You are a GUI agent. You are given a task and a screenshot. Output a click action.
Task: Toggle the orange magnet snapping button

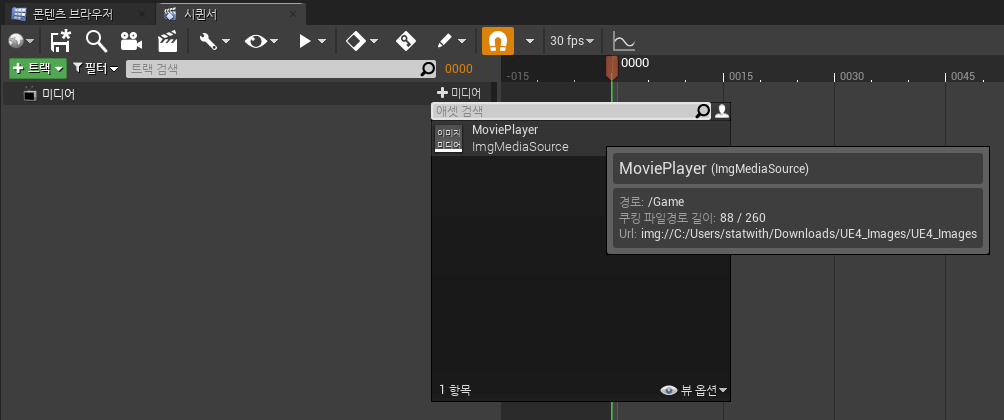498,41
